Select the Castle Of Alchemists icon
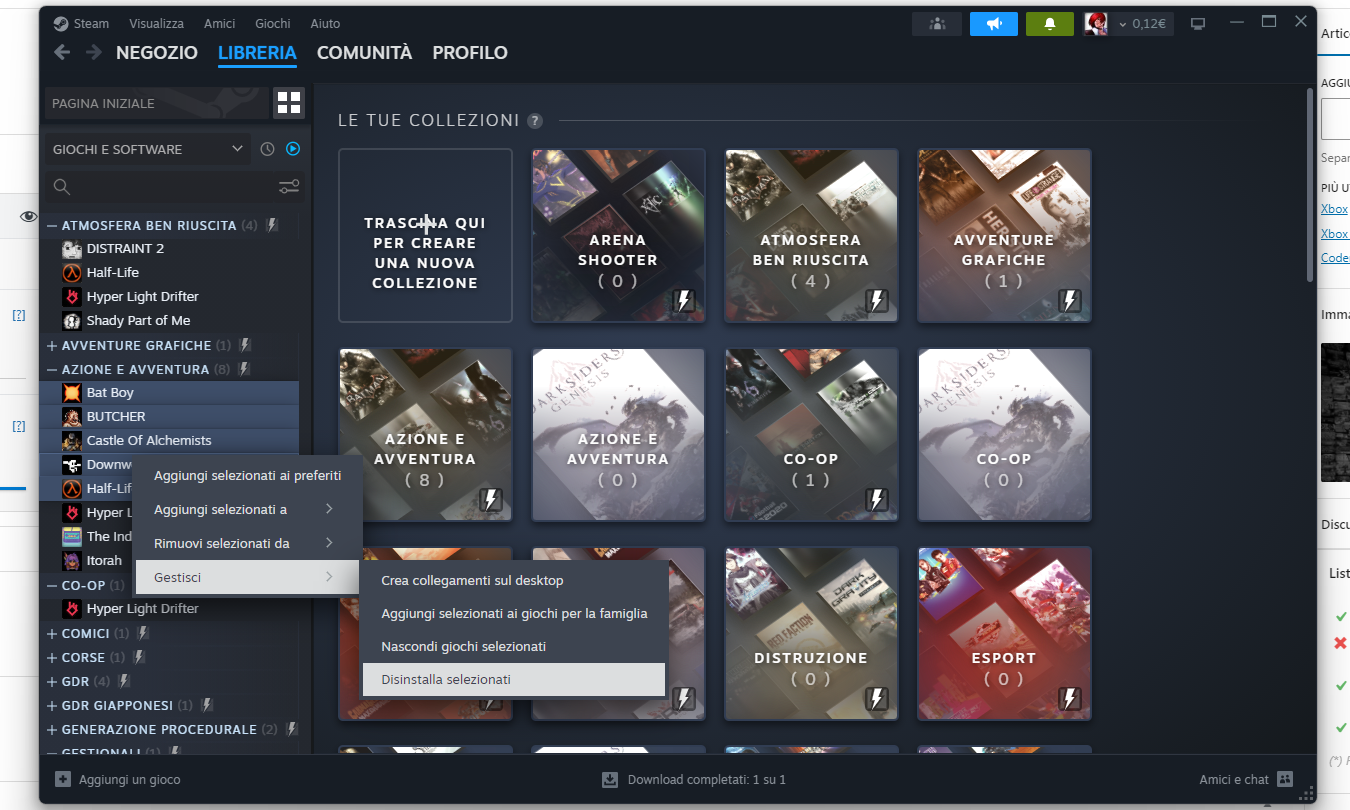1350x810 pixels. pyautogui.click(x=71, y=441)
